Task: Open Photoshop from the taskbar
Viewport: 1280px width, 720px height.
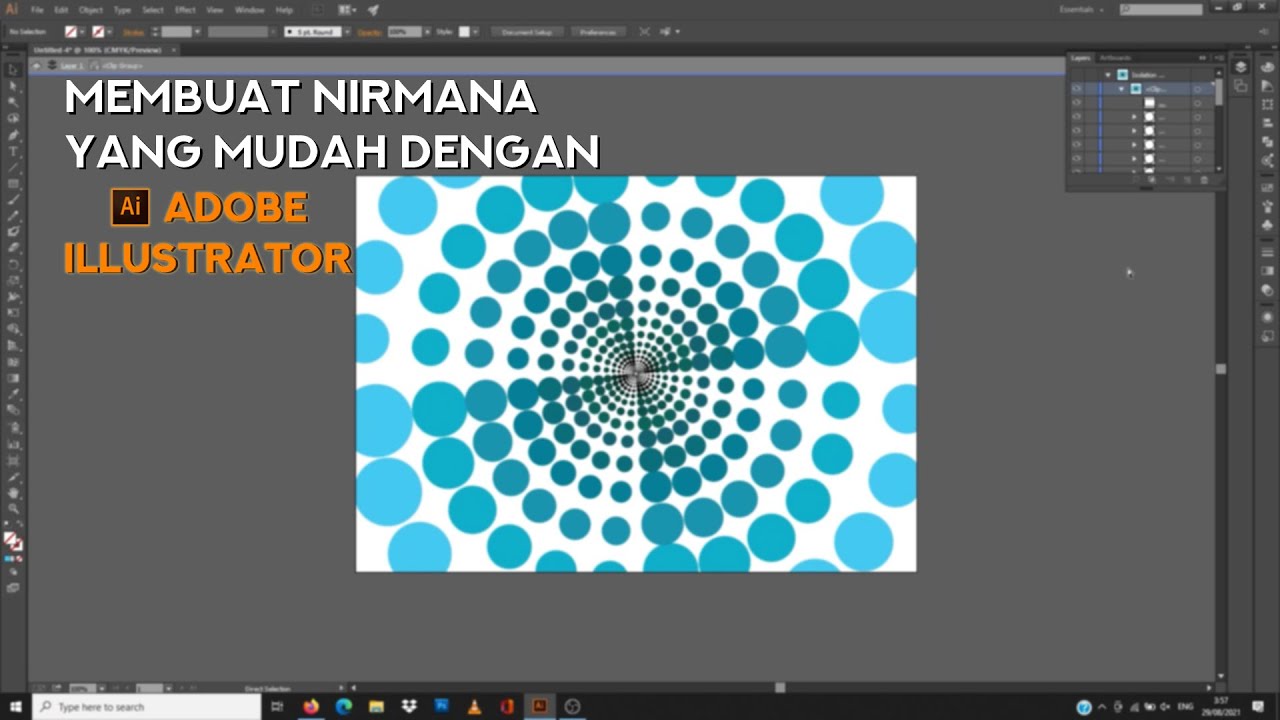Action: (x=441, y=706)
